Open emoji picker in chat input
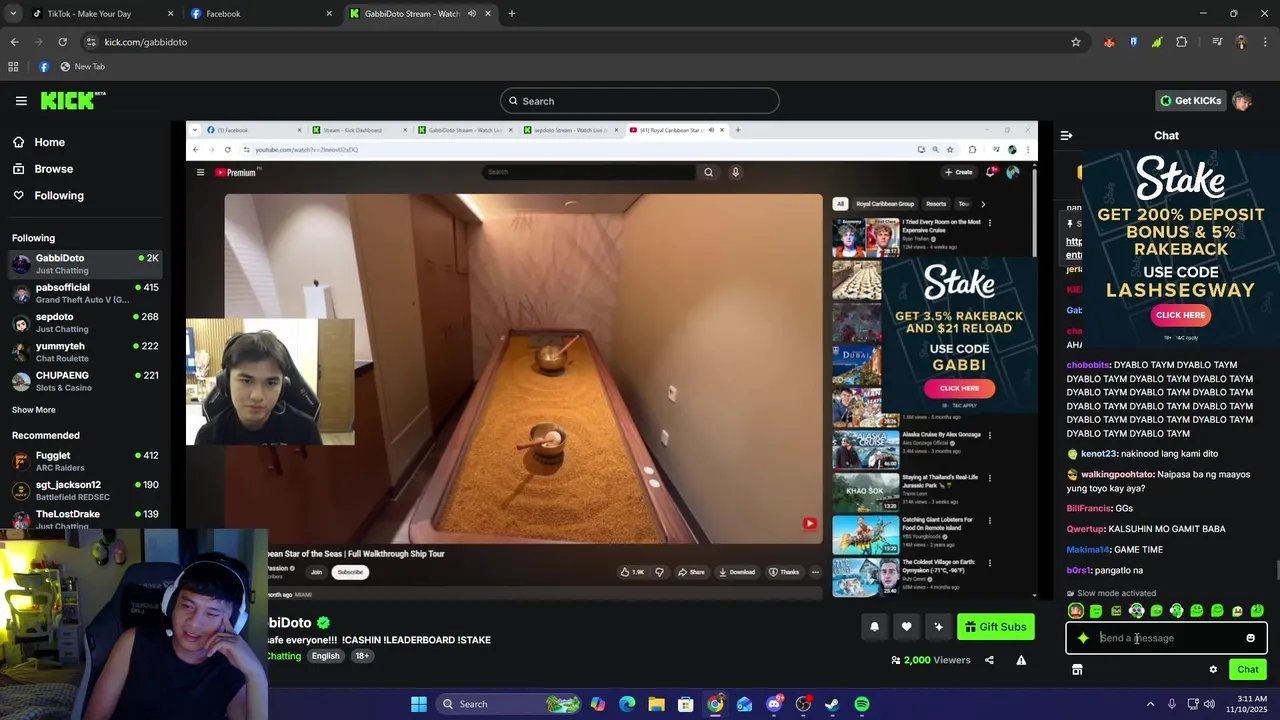This screenshot has height=720, width=1280. click(1250, 638)
